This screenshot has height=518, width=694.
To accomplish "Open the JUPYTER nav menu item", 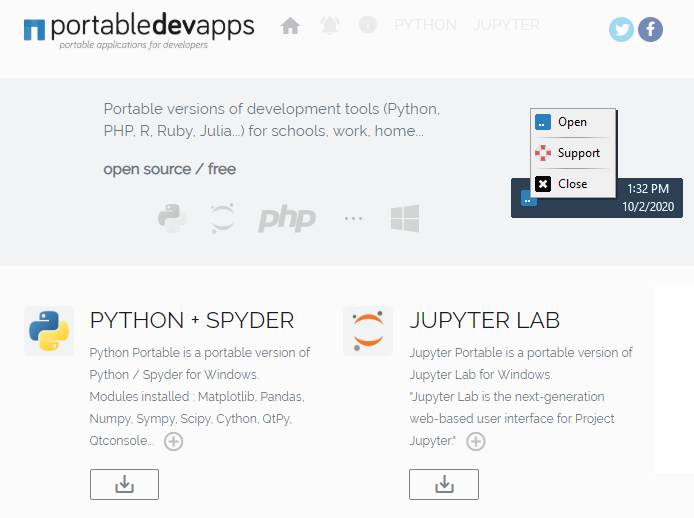I will click(506, 25).
